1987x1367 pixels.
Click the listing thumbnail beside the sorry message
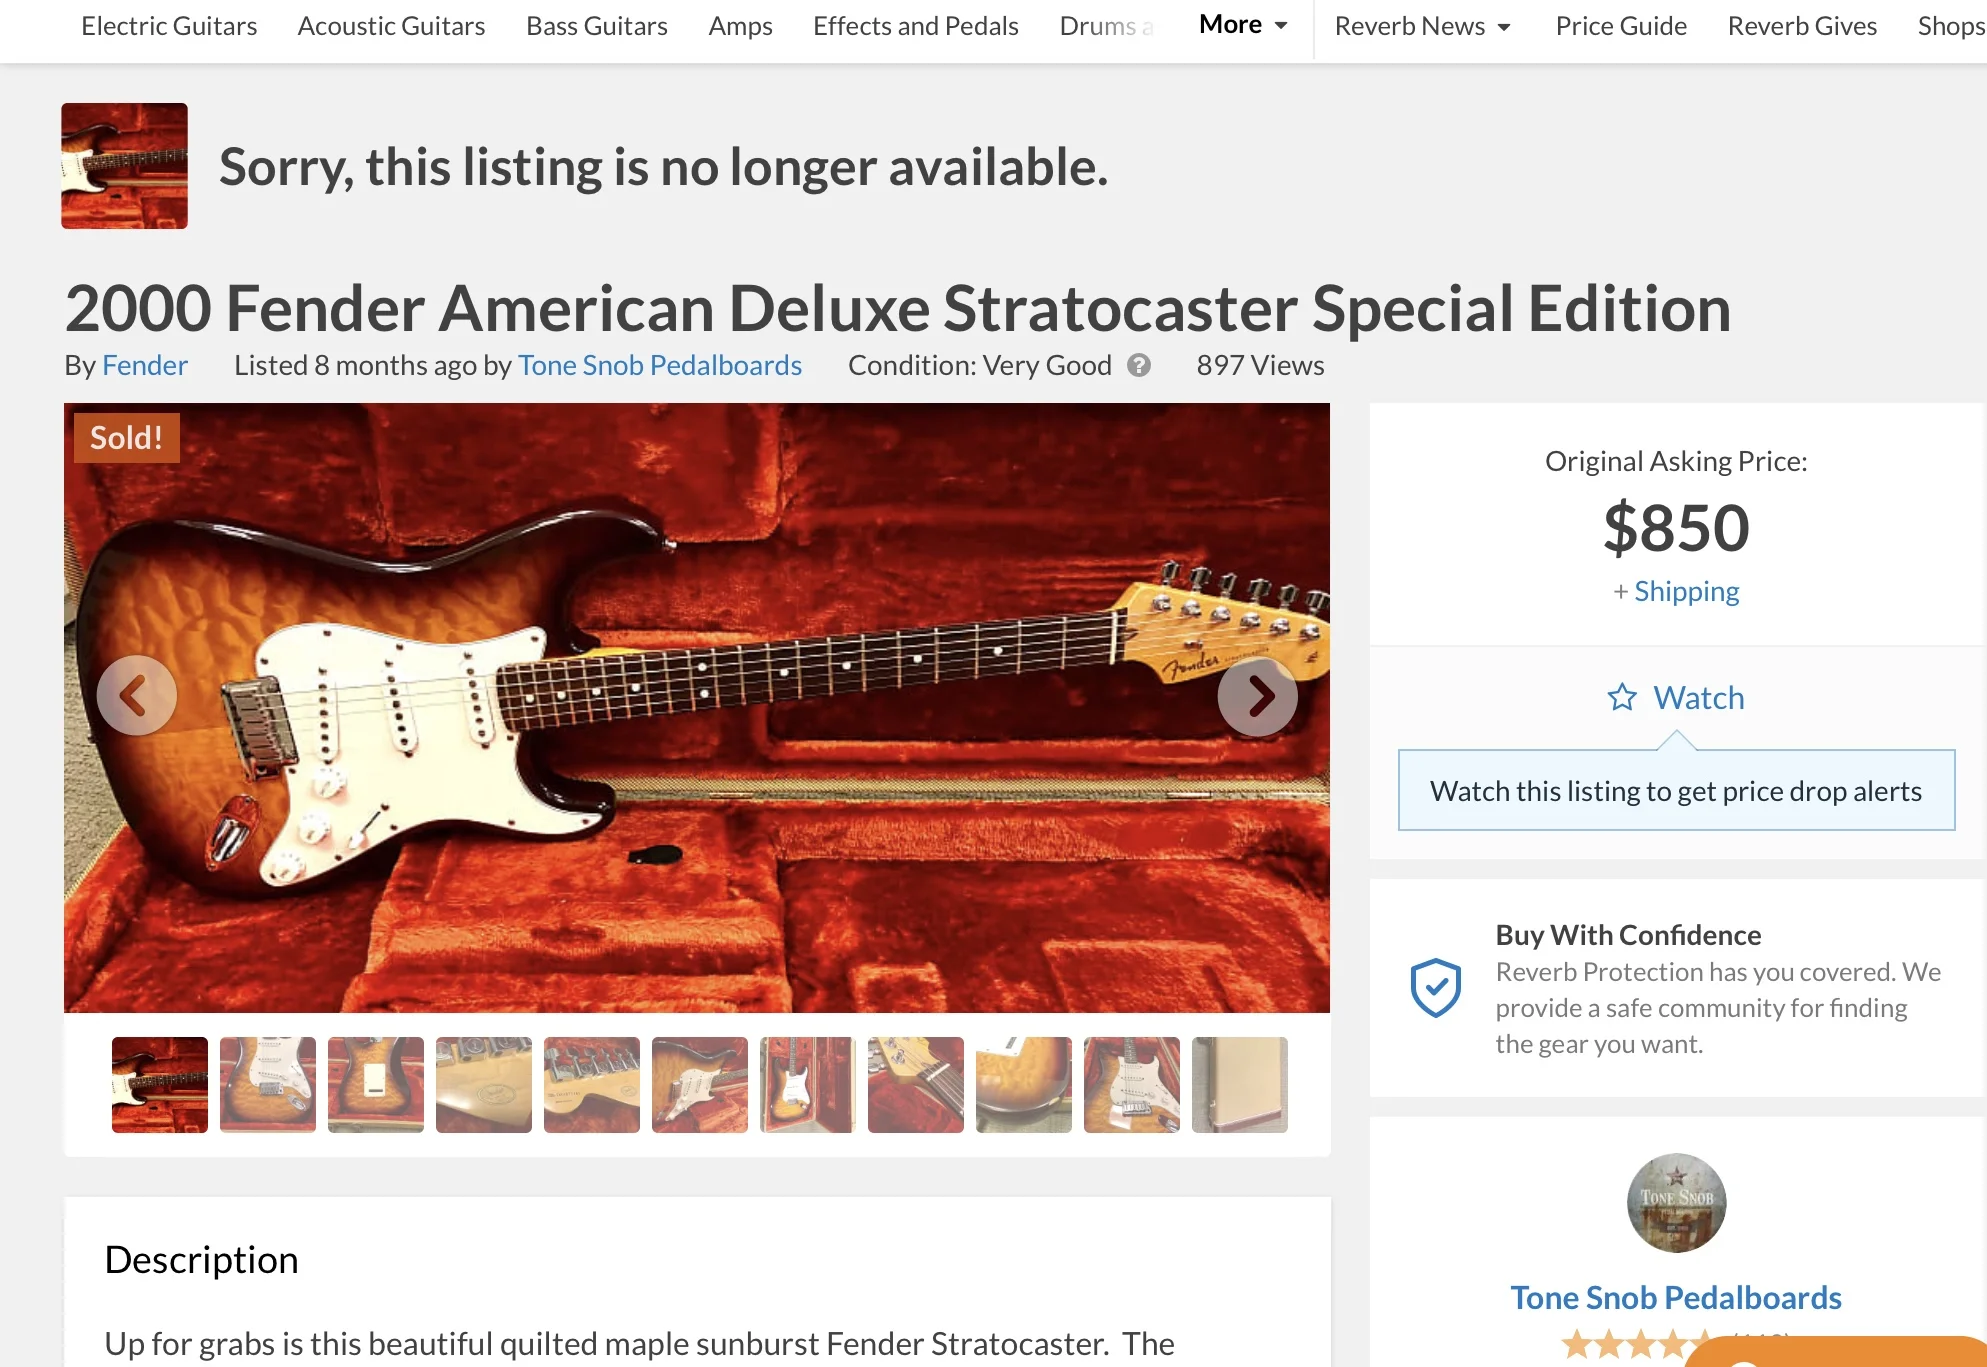pos(124,166)
